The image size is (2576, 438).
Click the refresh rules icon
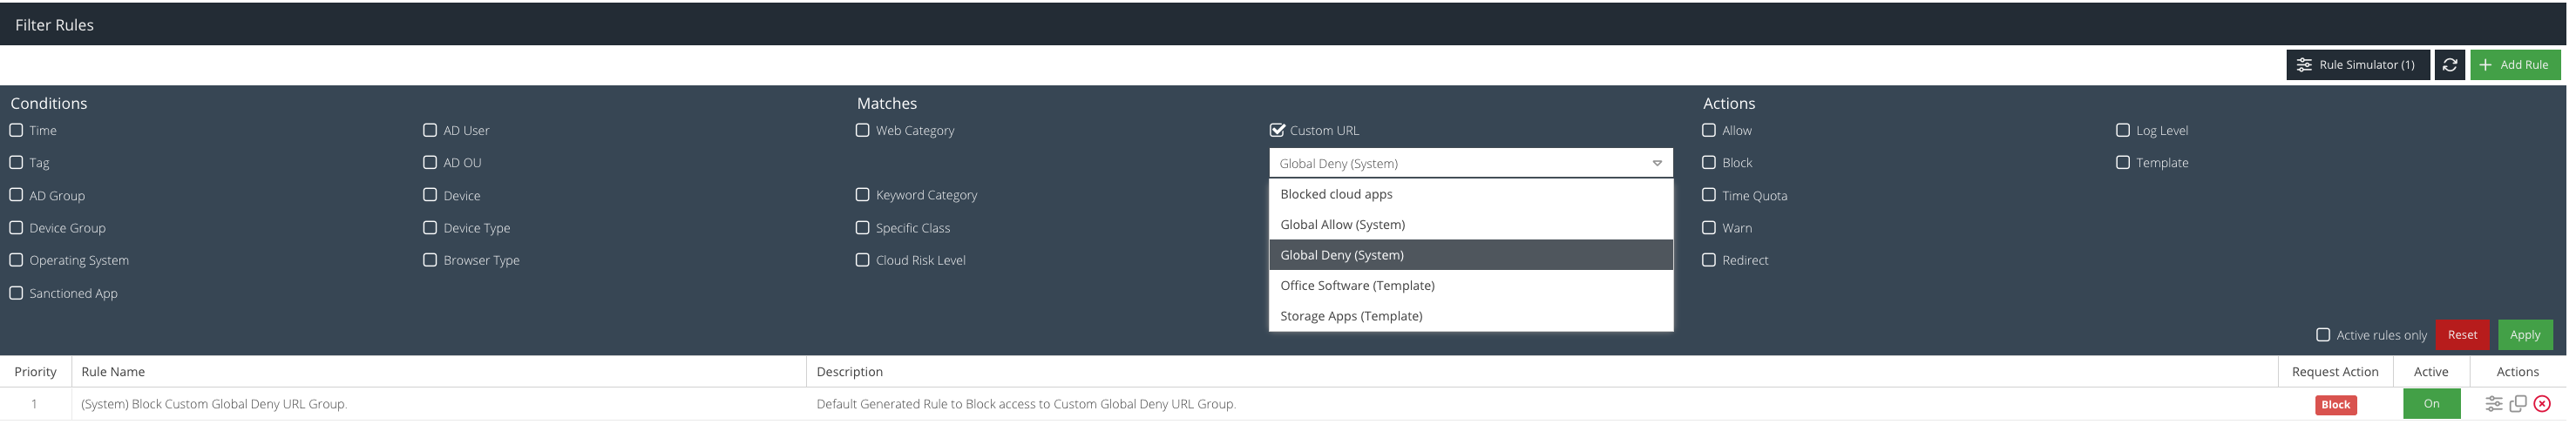tap(2448, 65)
